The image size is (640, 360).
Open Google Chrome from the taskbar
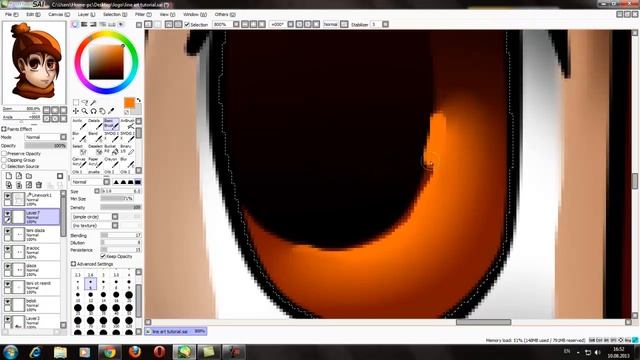[109, 352]
